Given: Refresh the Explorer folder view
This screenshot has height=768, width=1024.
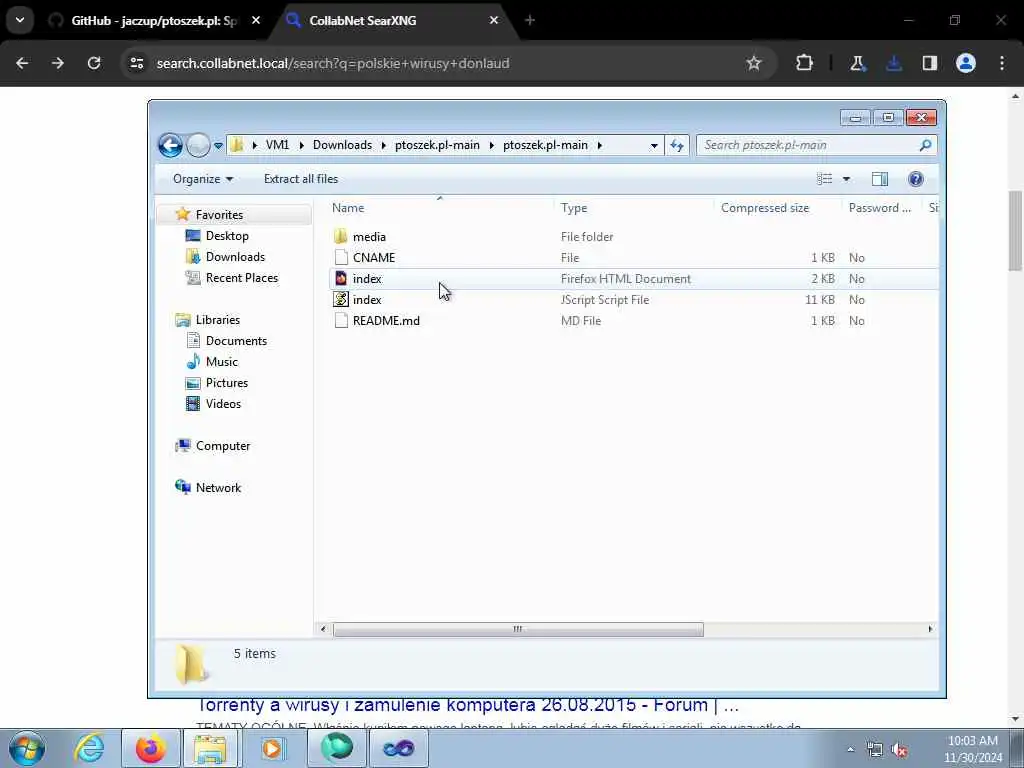Looking at the screenshot, I should [x=677, y=146].
